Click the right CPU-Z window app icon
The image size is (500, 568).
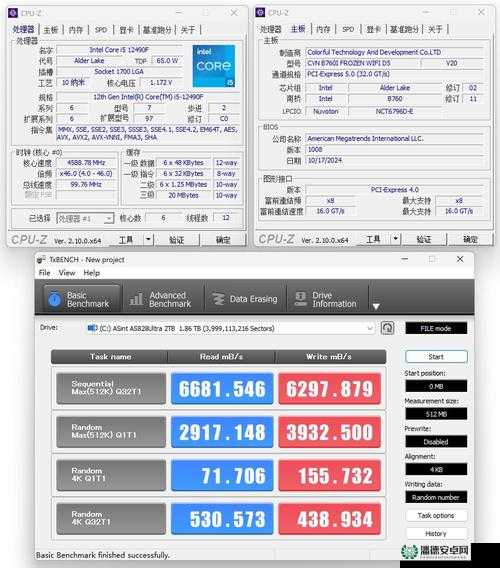(x=260, y=13)
